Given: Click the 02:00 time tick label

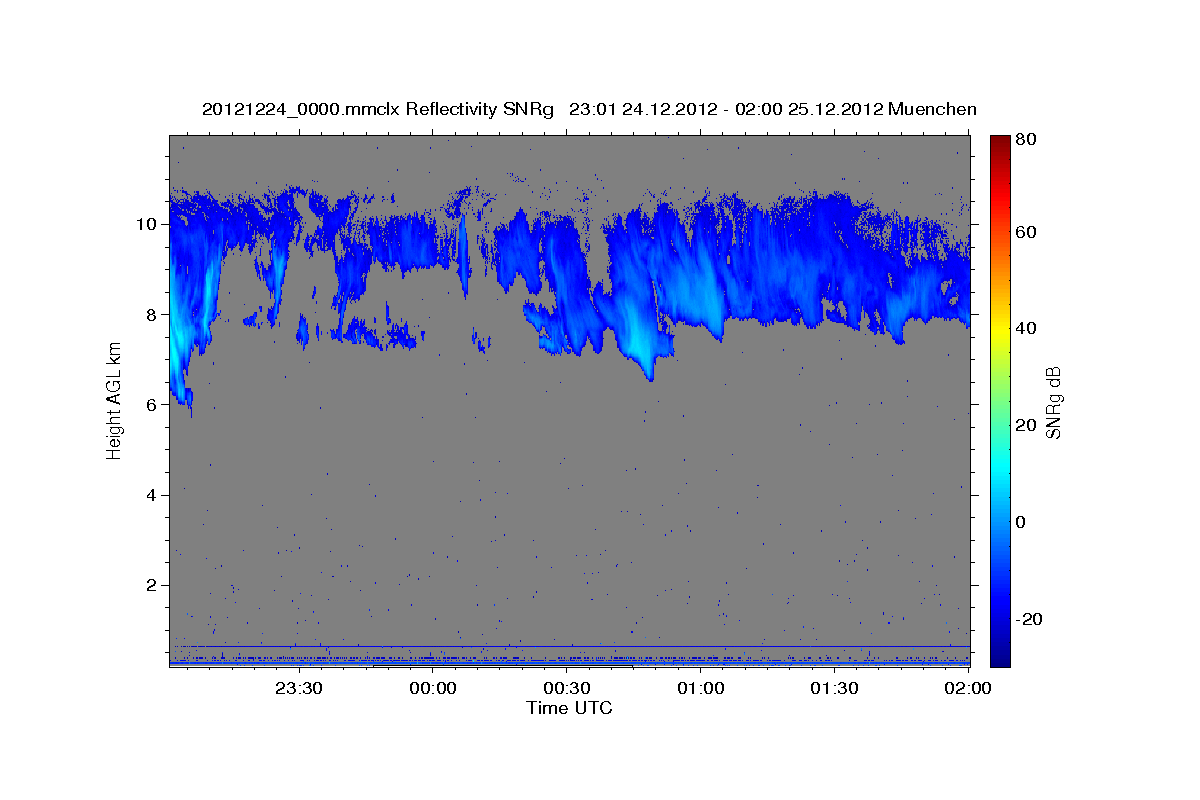Looking at the screenshot, I should tap(968, 688).
